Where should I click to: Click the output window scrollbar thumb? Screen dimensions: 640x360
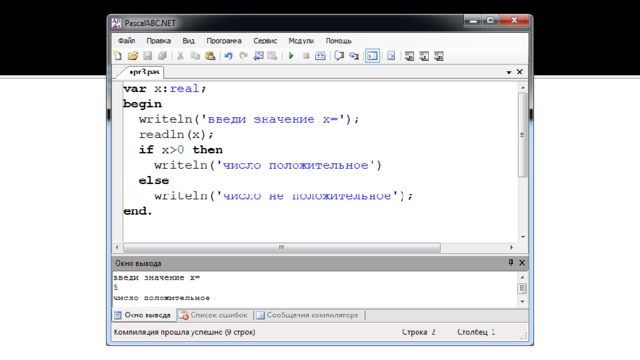(522, 289)
